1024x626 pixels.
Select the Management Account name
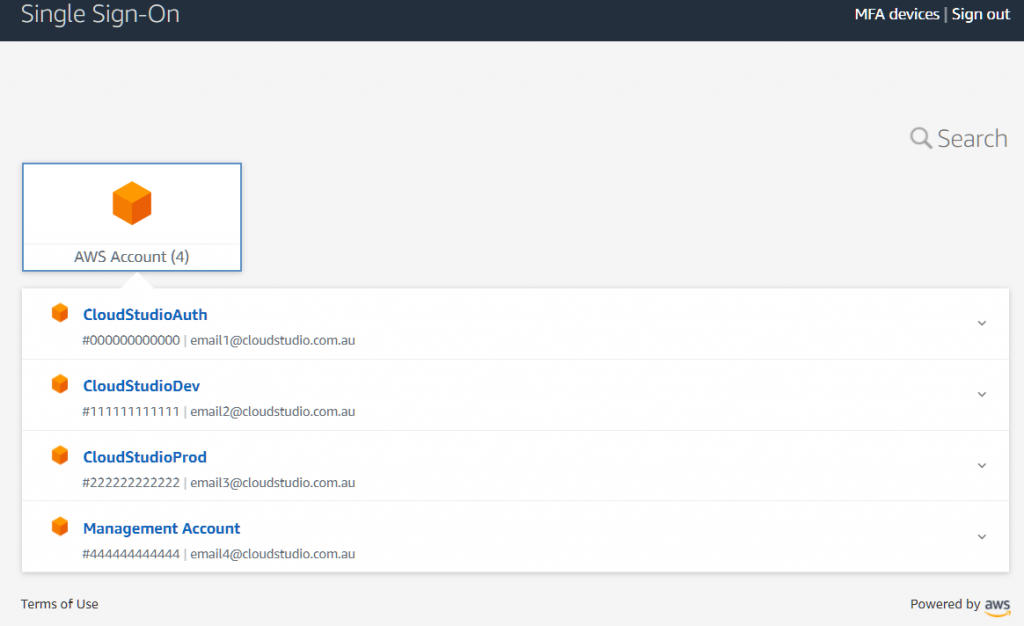(x=161, y=528)
